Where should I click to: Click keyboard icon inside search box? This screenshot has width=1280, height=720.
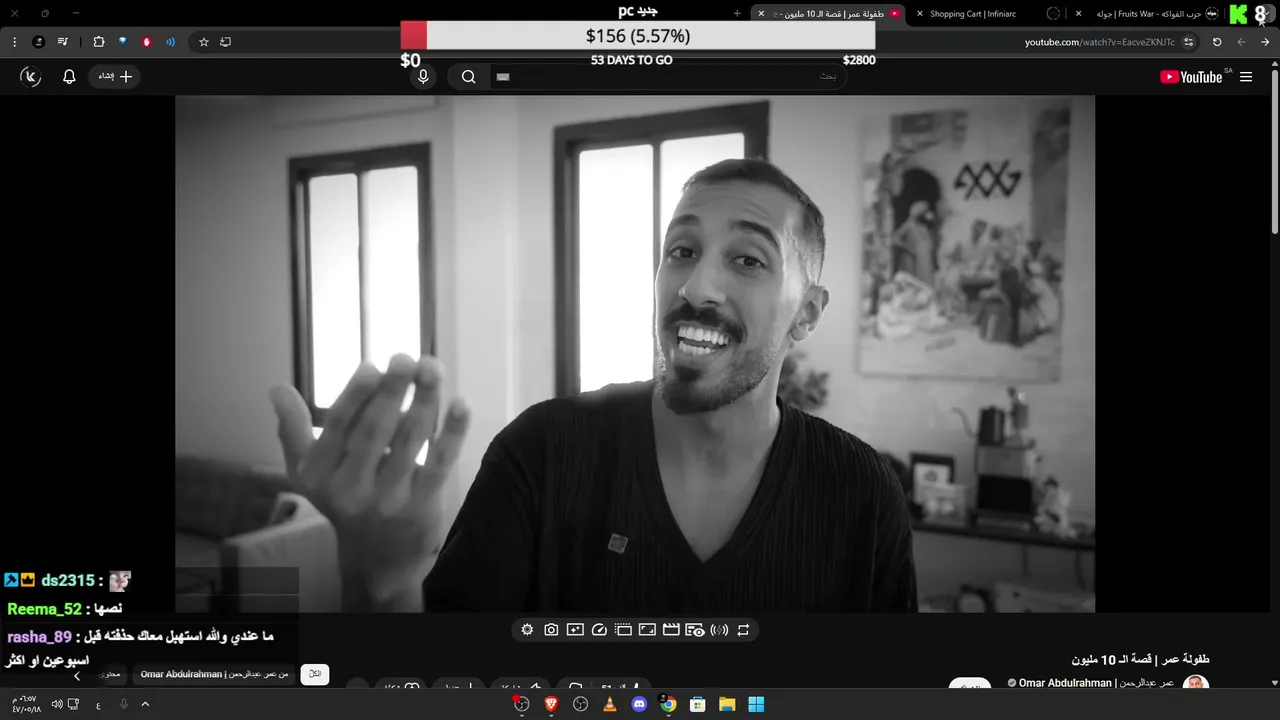[x=503, y=77]
